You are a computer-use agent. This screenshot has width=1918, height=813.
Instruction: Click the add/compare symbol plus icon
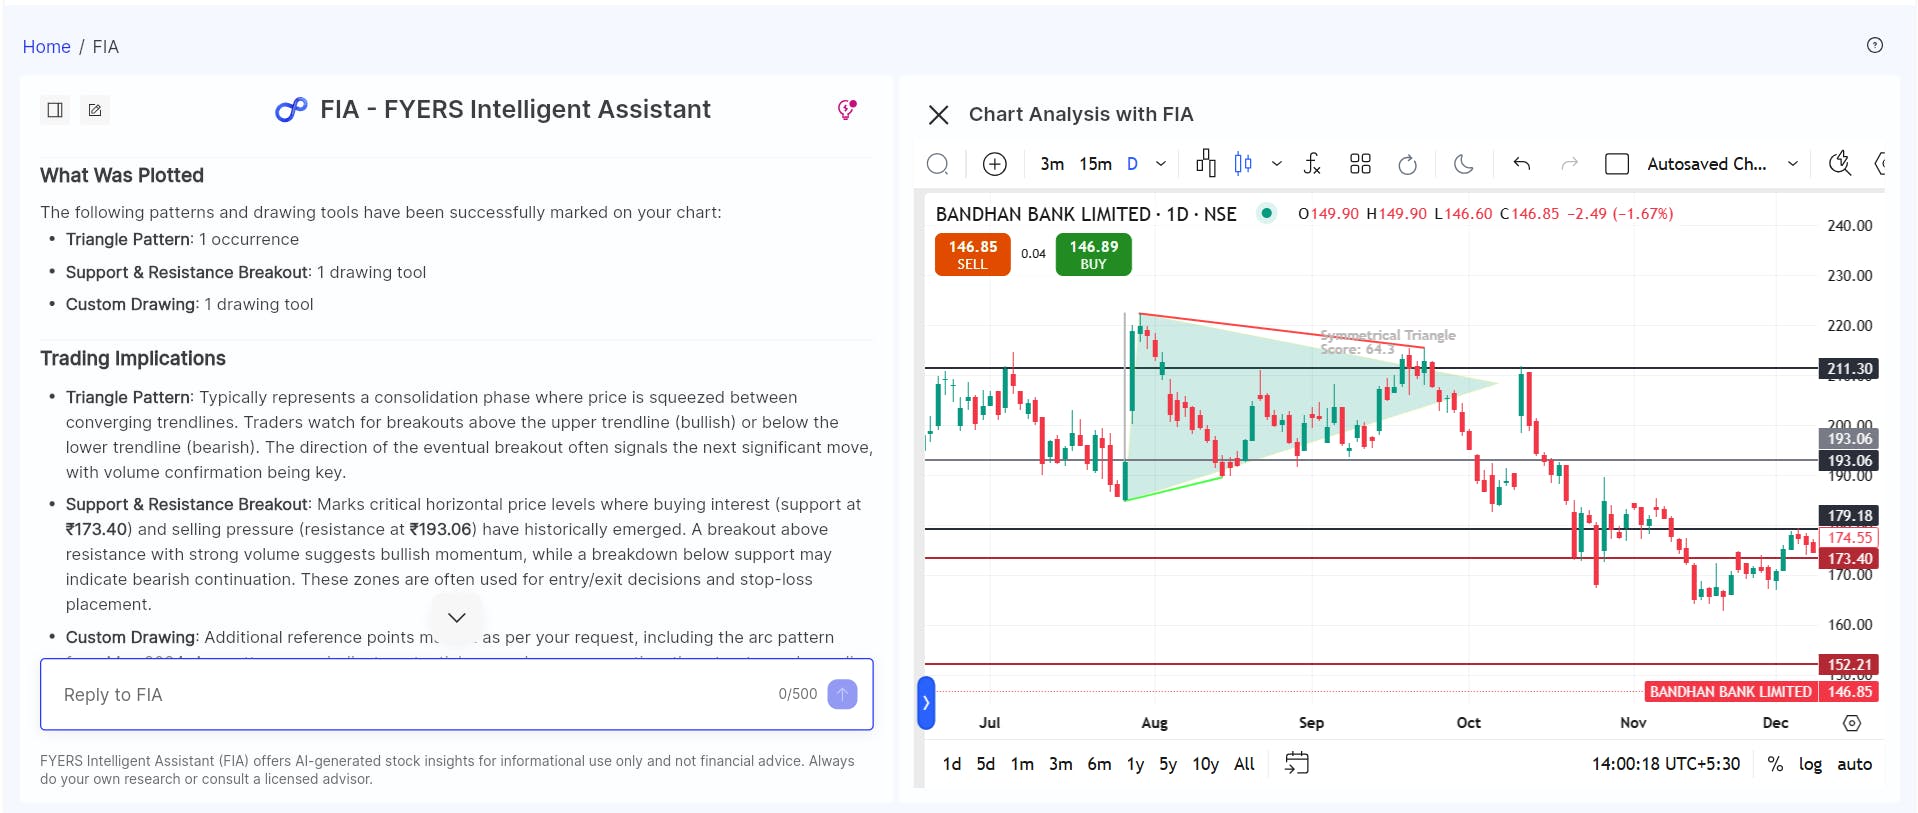[994, 164]
